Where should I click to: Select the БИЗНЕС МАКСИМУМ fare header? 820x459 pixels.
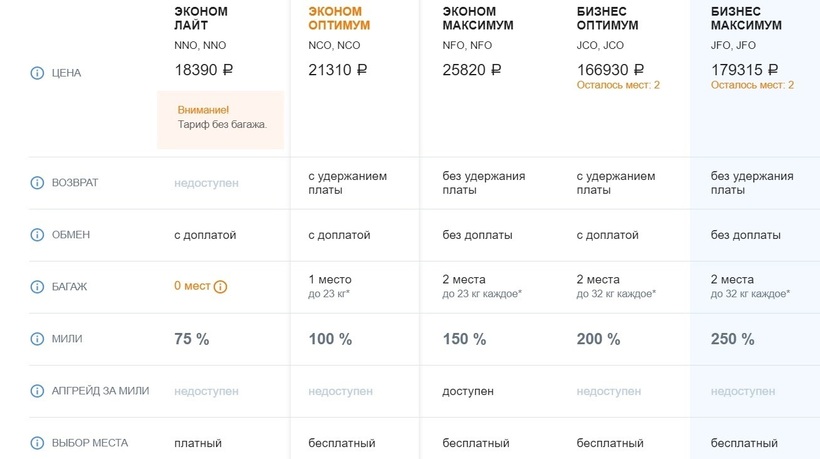tap(746, 18)
